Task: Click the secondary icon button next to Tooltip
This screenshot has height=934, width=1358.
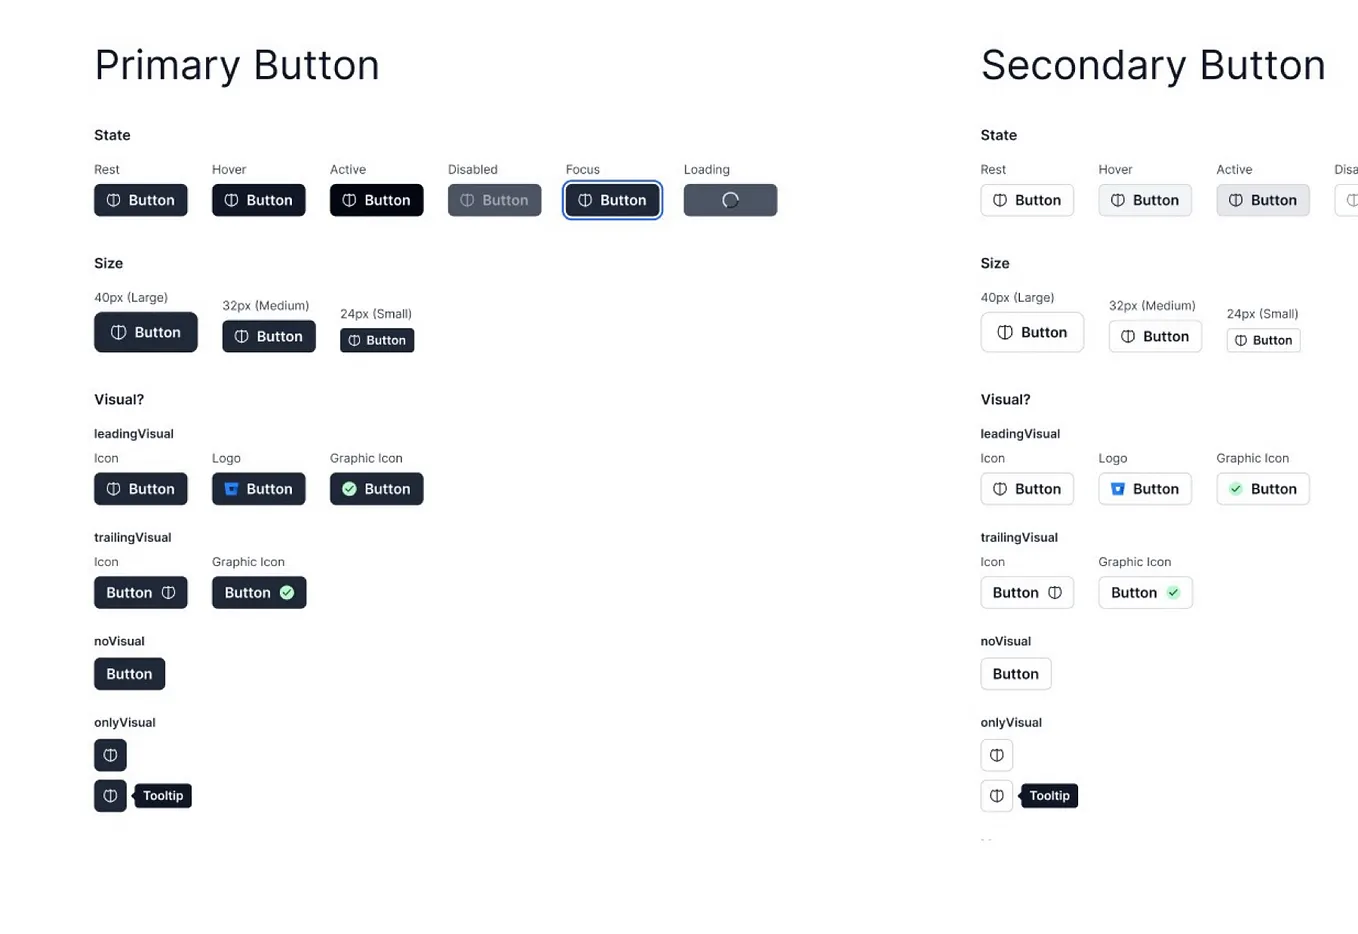Action: pyautogui.click(x=996, y=795)
